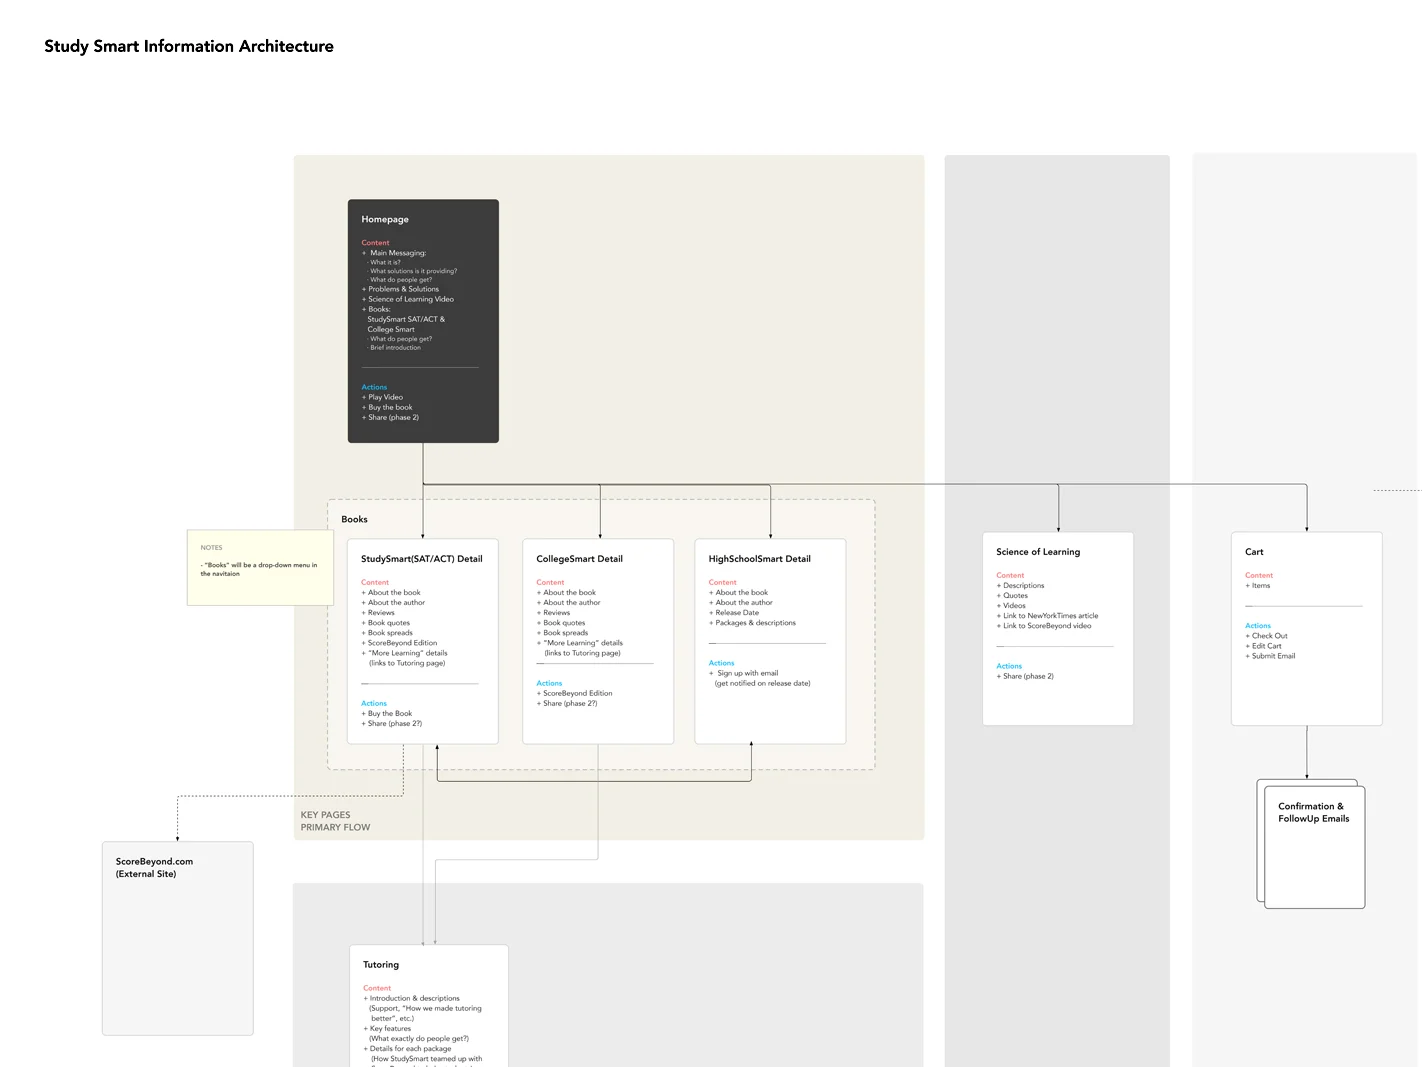Image resolution: width=1422 pixels, height=1067 pixels.
Task: Click 'Videos' in Science of Learning card
Action: (1015, 606)
